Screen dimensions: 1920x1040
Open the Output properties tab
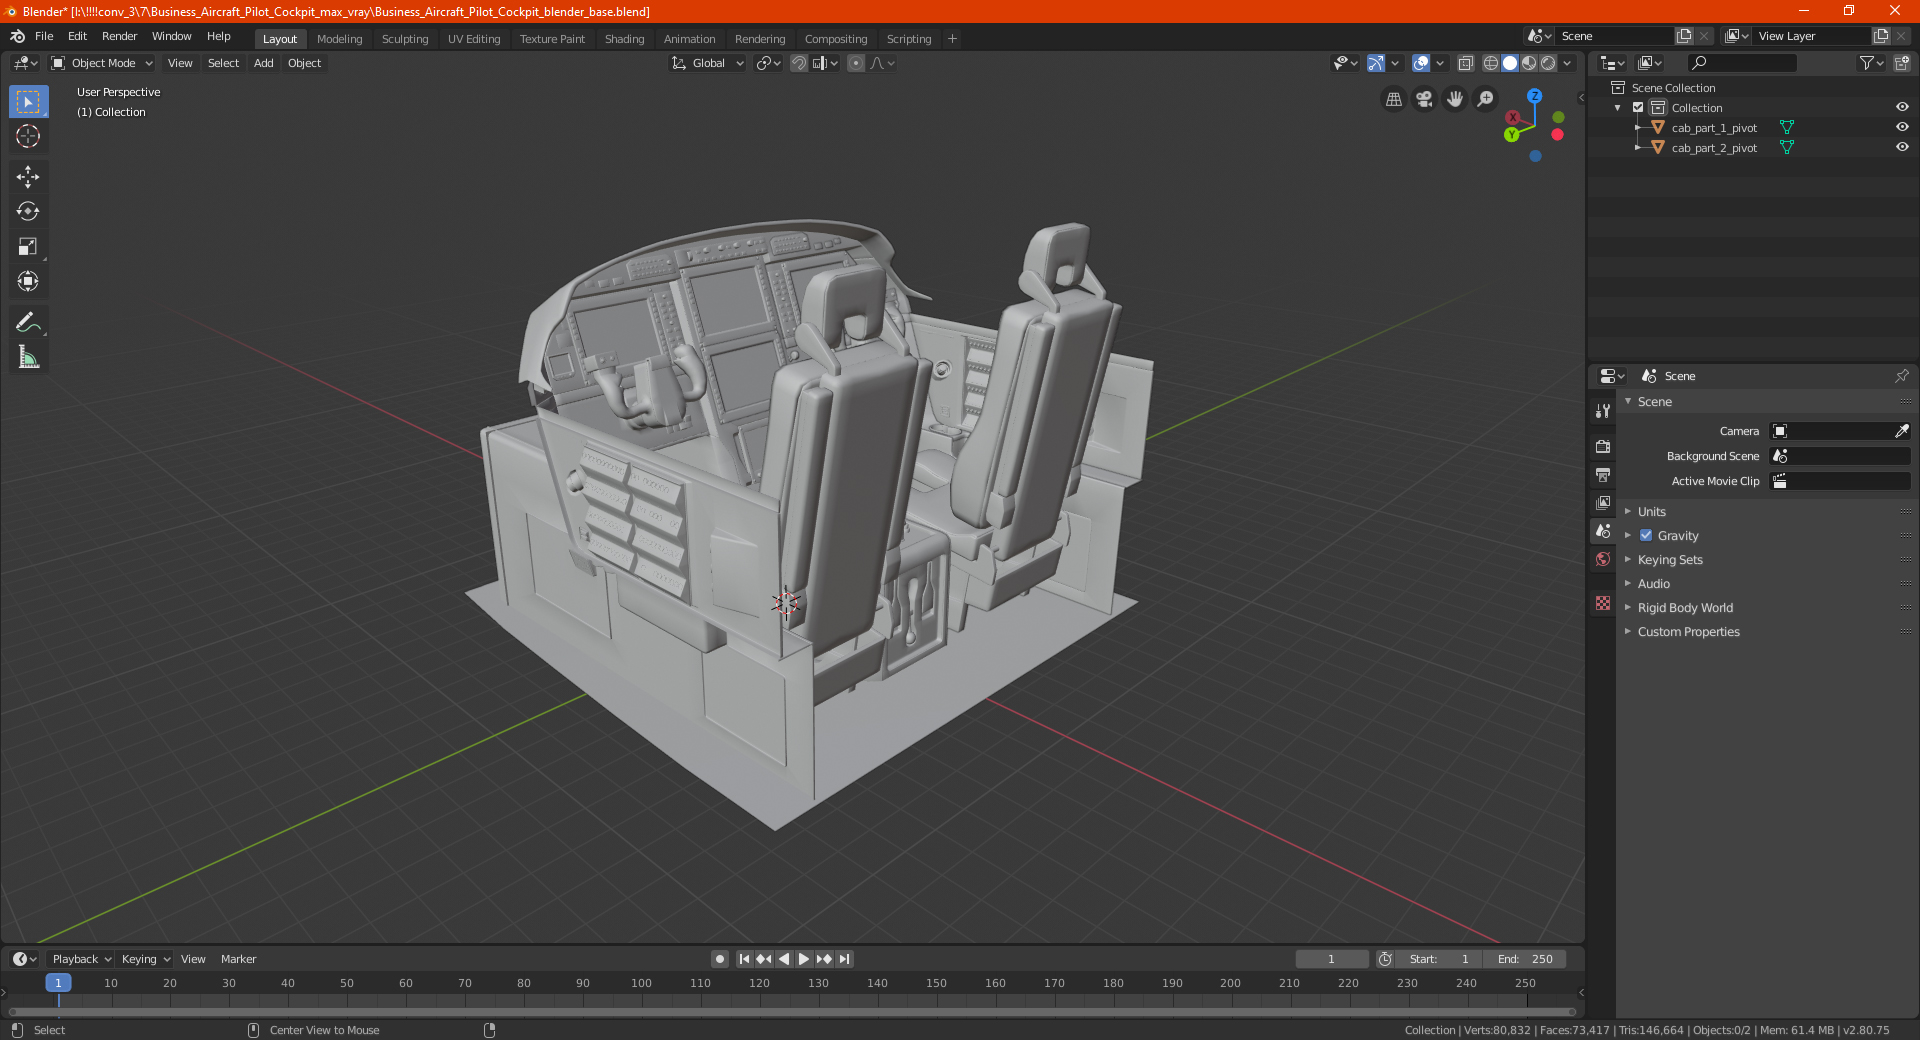click(1603, 474)
